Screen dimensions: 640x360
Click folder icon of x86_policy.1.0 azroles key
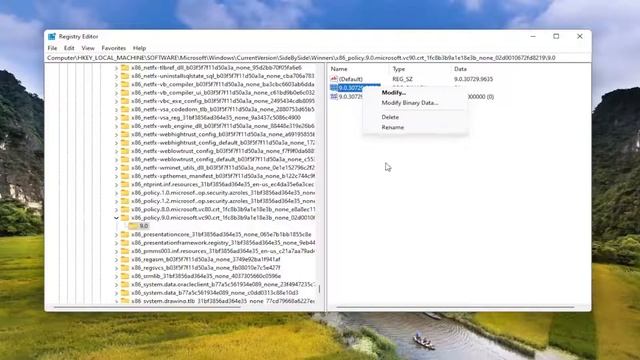tap(125, 193)
